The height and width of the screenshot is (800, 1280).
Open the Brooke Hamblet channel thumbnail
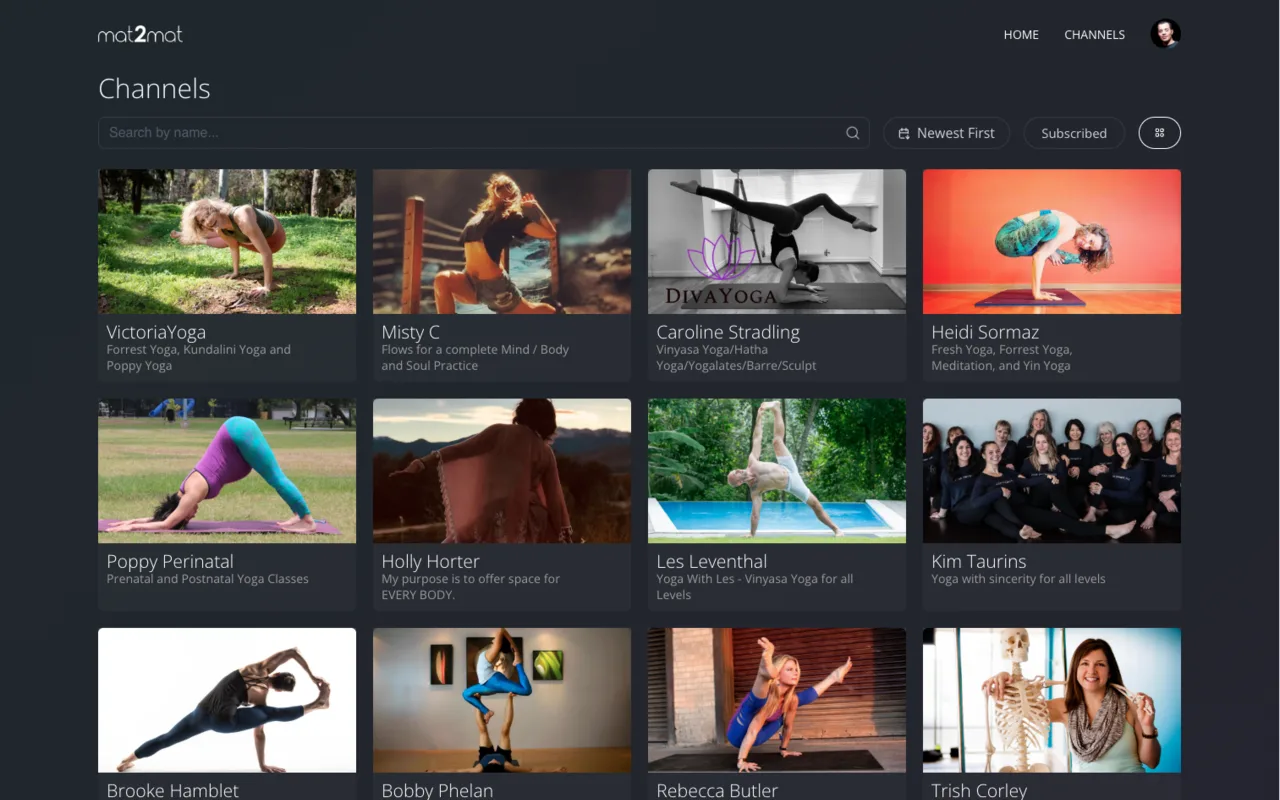tap(227, 700)
